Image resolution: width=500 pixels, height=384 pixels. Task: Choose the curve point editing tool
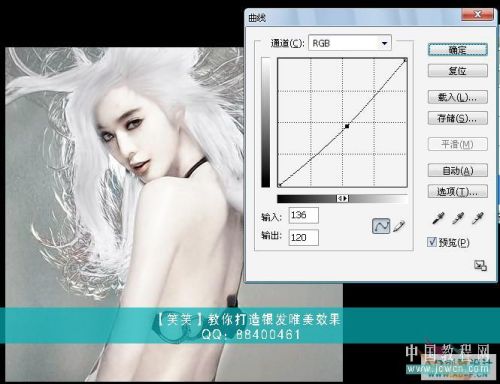click(x=381, y=226)
